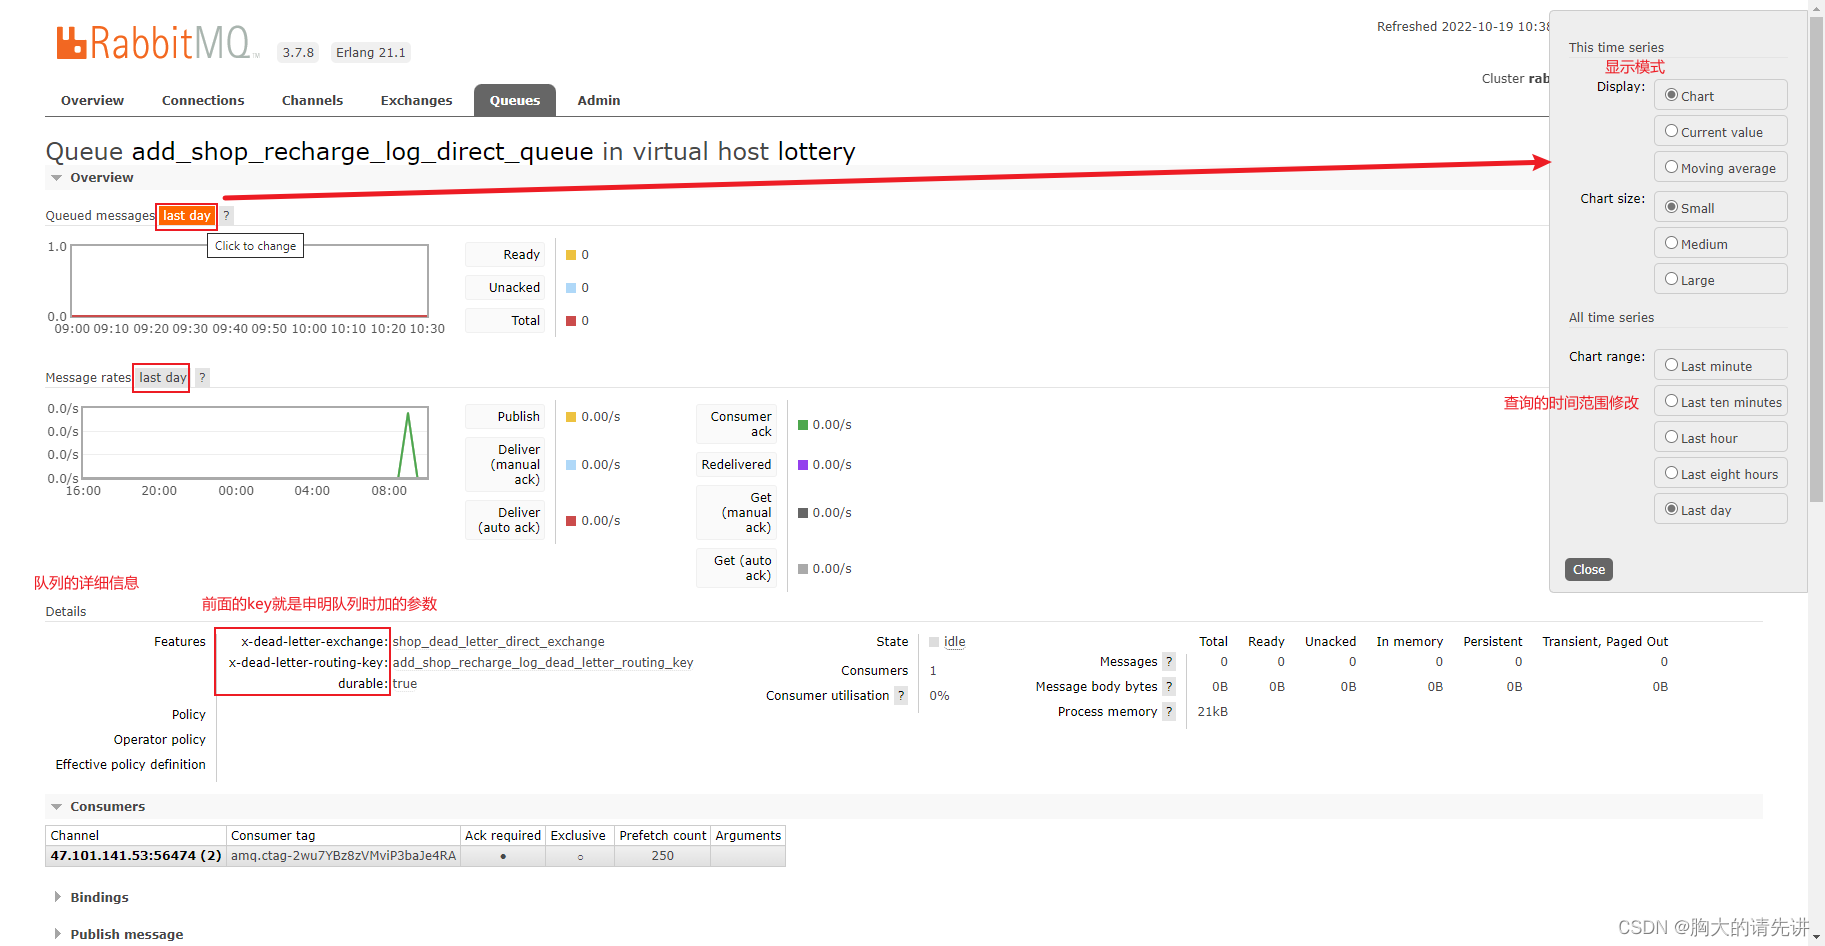The width and height of the screenshot is (1825, 946).
Task: Go to the Exchanges tab
Action: click(416, 100)
